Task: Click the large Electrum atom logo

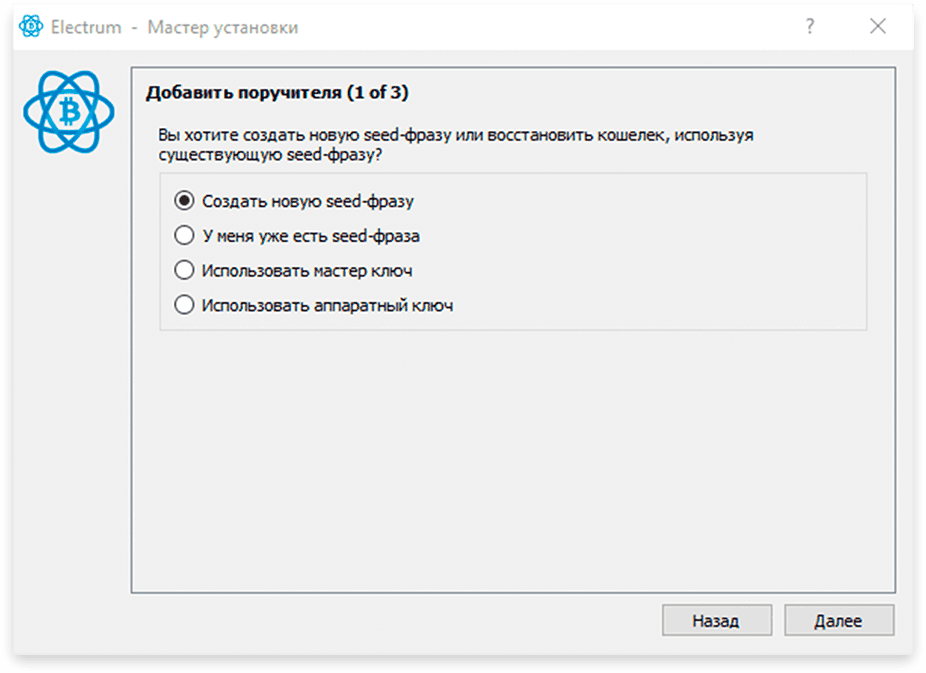Action: tap(69, 112)
